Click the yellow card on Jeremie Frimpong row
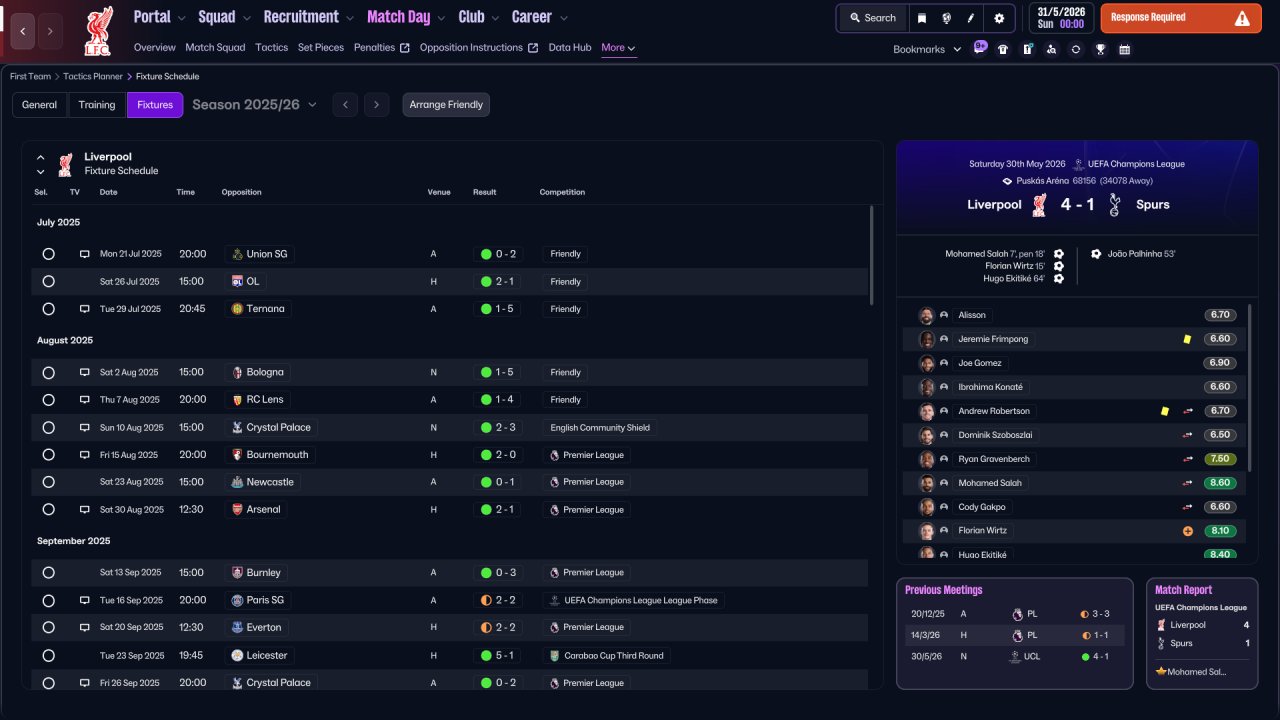 click(1187, 339)
